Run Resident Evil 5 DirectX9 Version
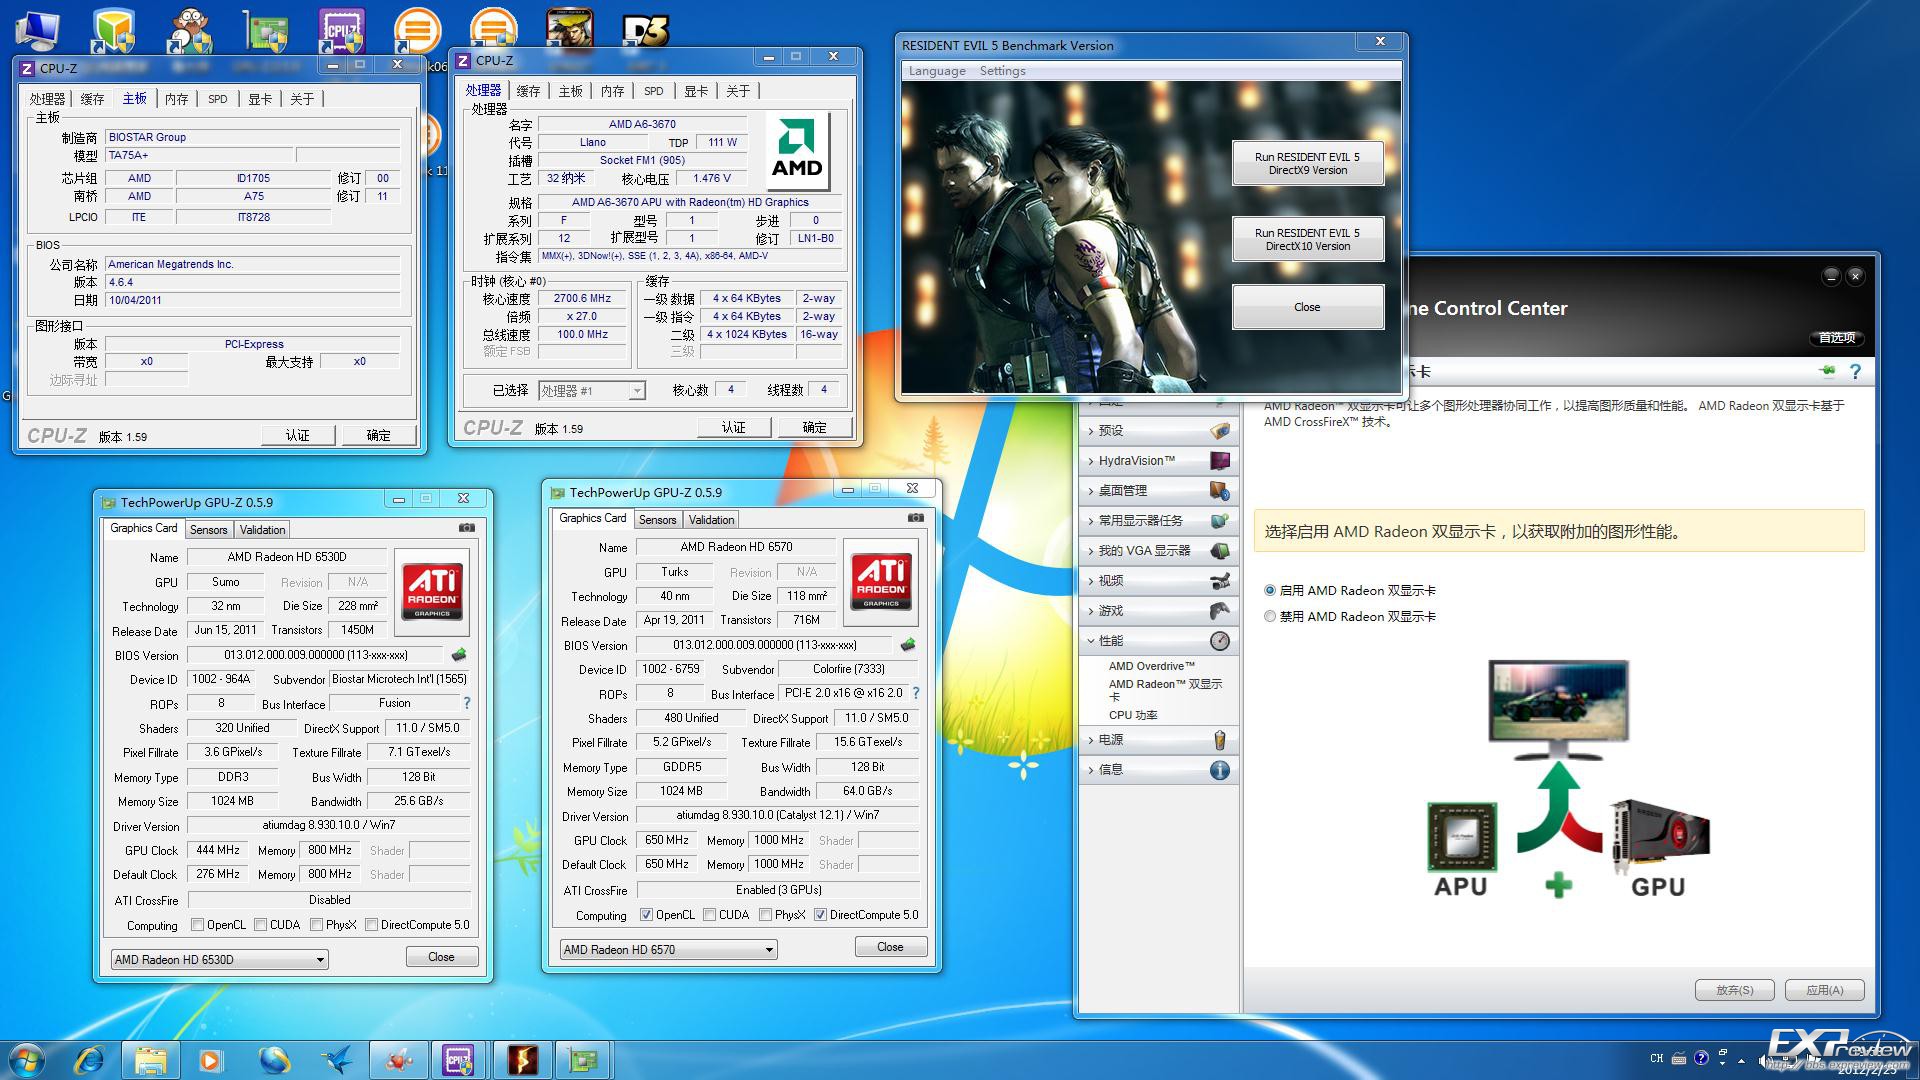Screen dimensions: 1920x1080 tap(1308, 163)
